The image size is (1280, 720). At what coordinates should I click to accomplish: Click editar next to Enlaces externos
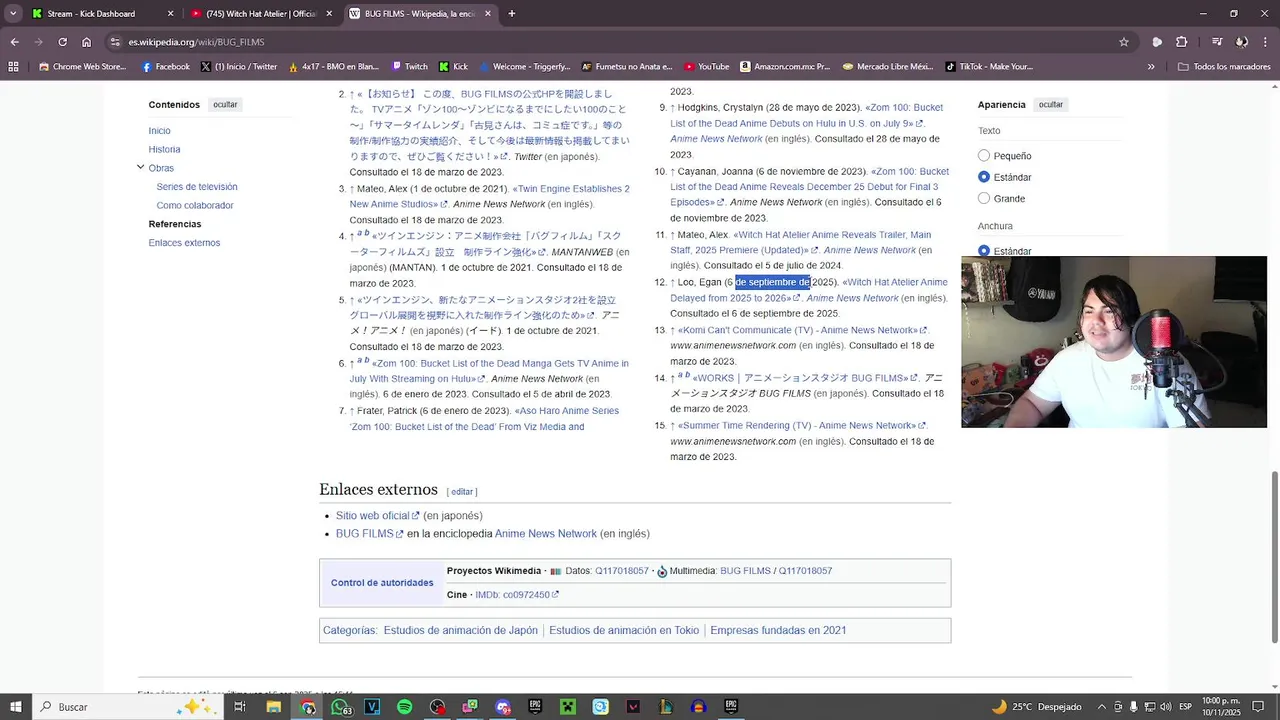[x=462, y=492]
